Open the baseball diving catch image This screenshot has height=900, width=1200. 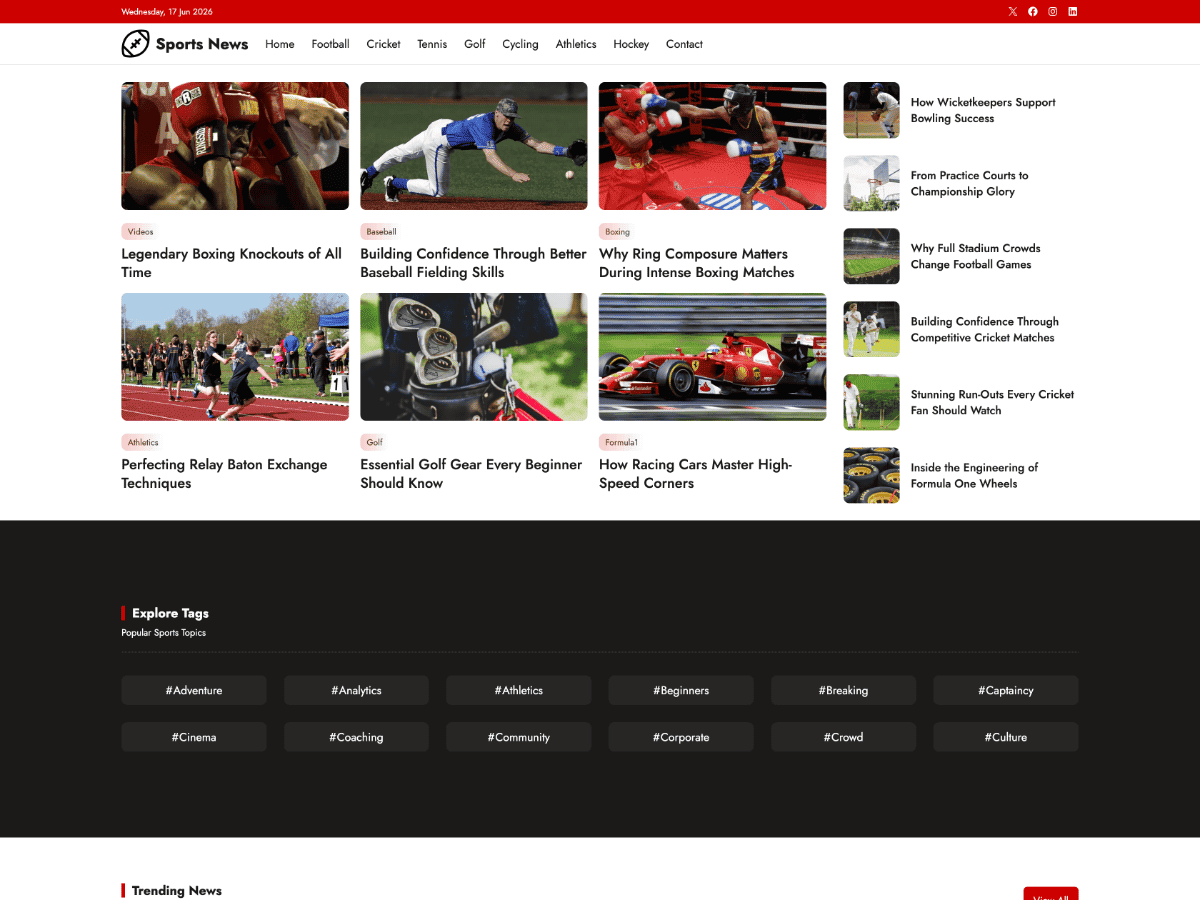point(474,146)
